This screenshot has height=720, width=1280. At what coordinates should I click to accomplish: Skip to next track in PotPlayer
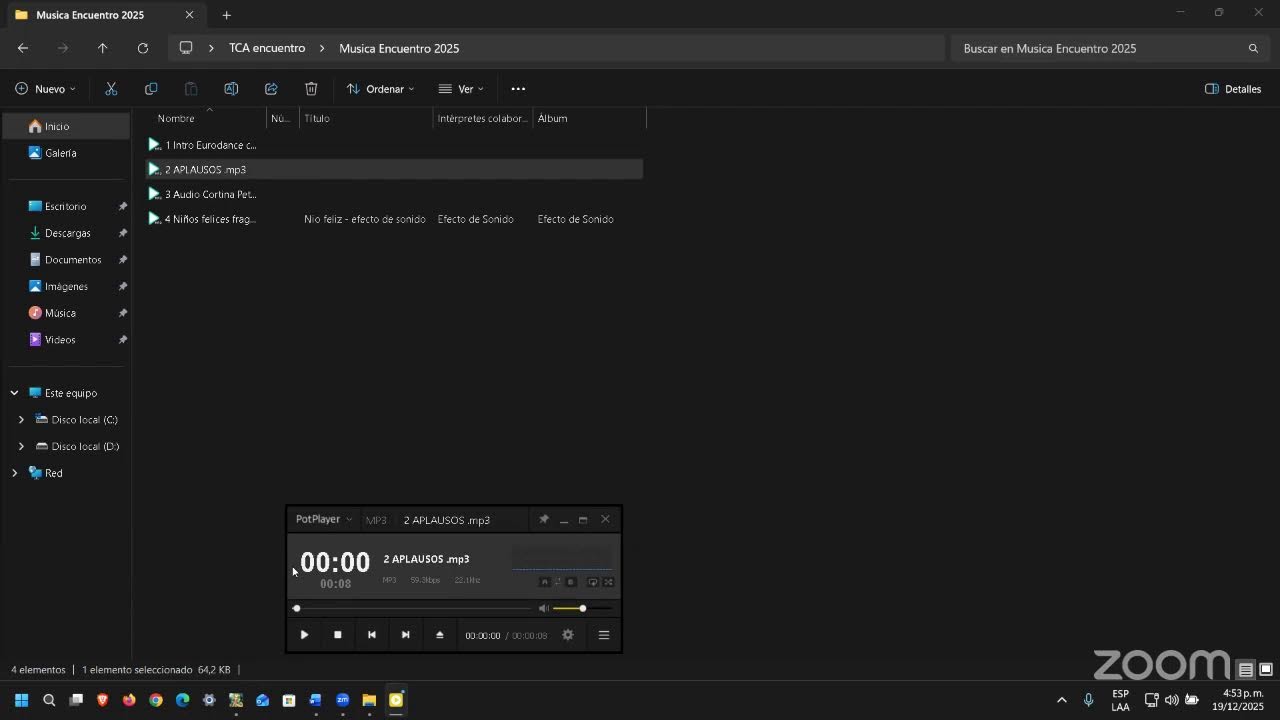405,635
